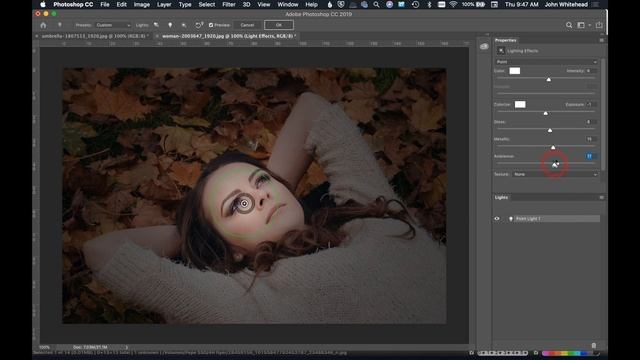Click the on-canvas light center handle
The width and height of the screenshot is (640, 360).
coord(244,203)
